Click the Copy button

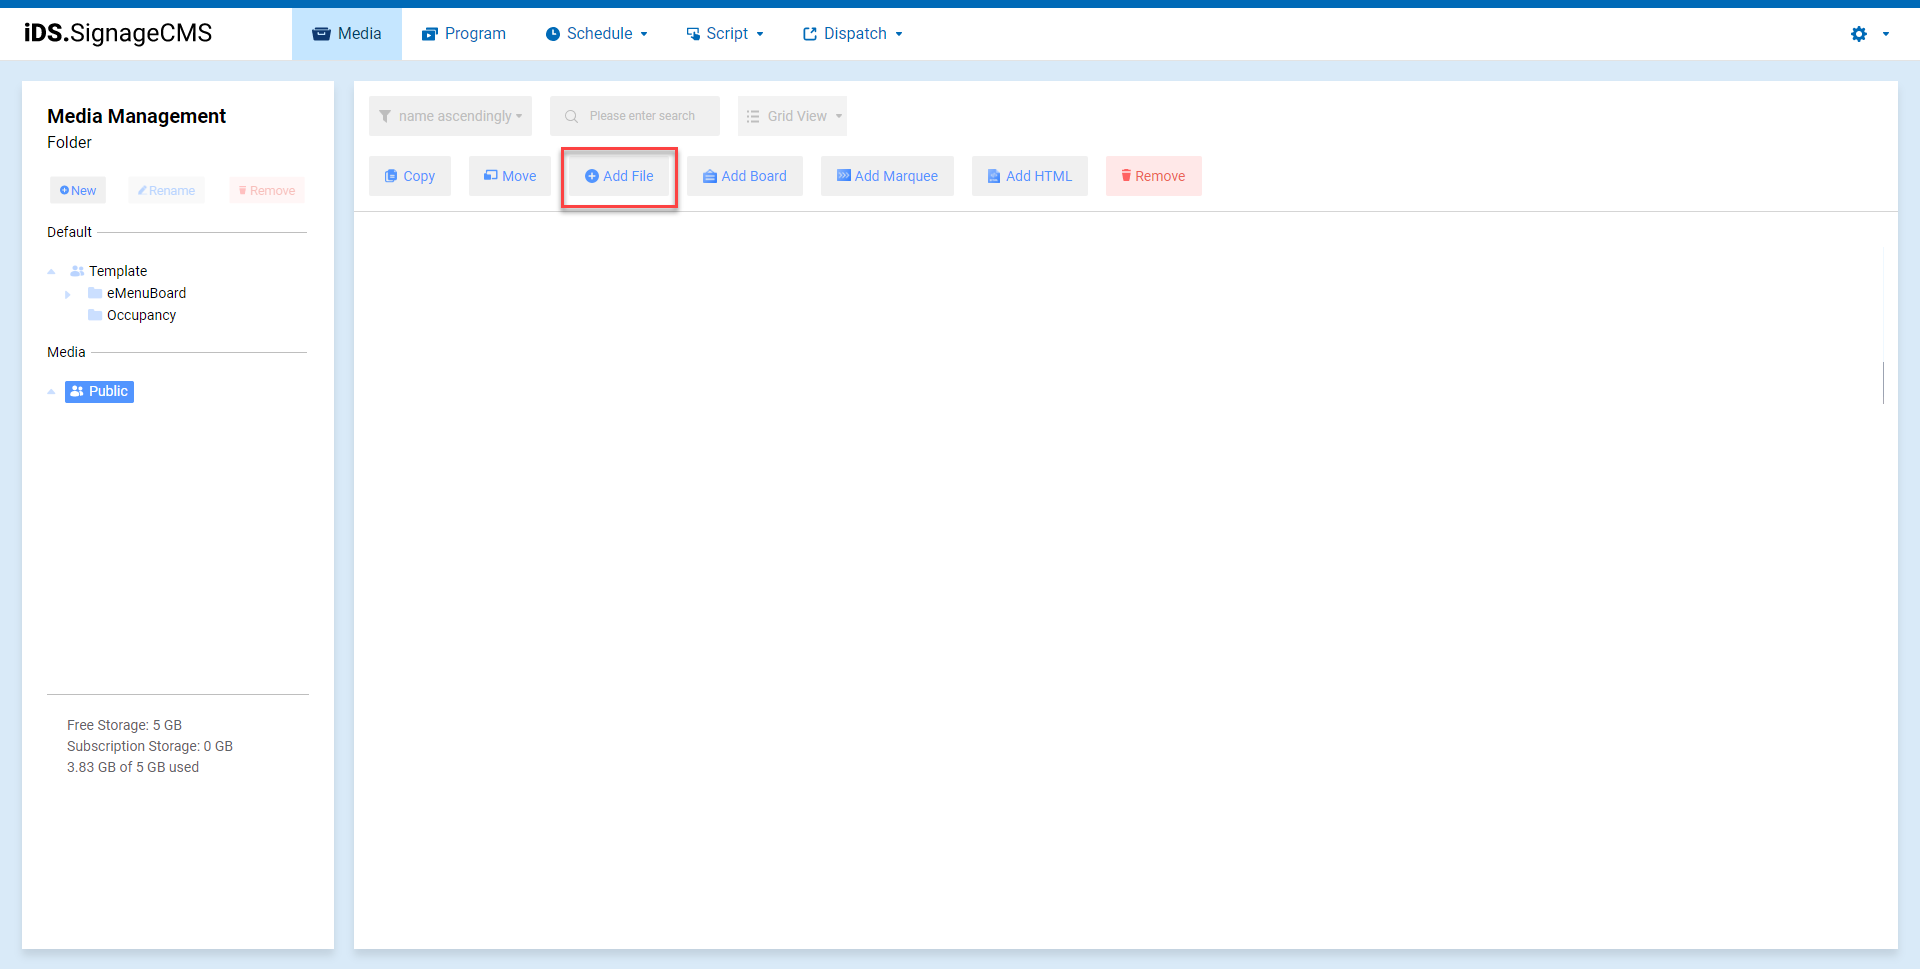410,176
